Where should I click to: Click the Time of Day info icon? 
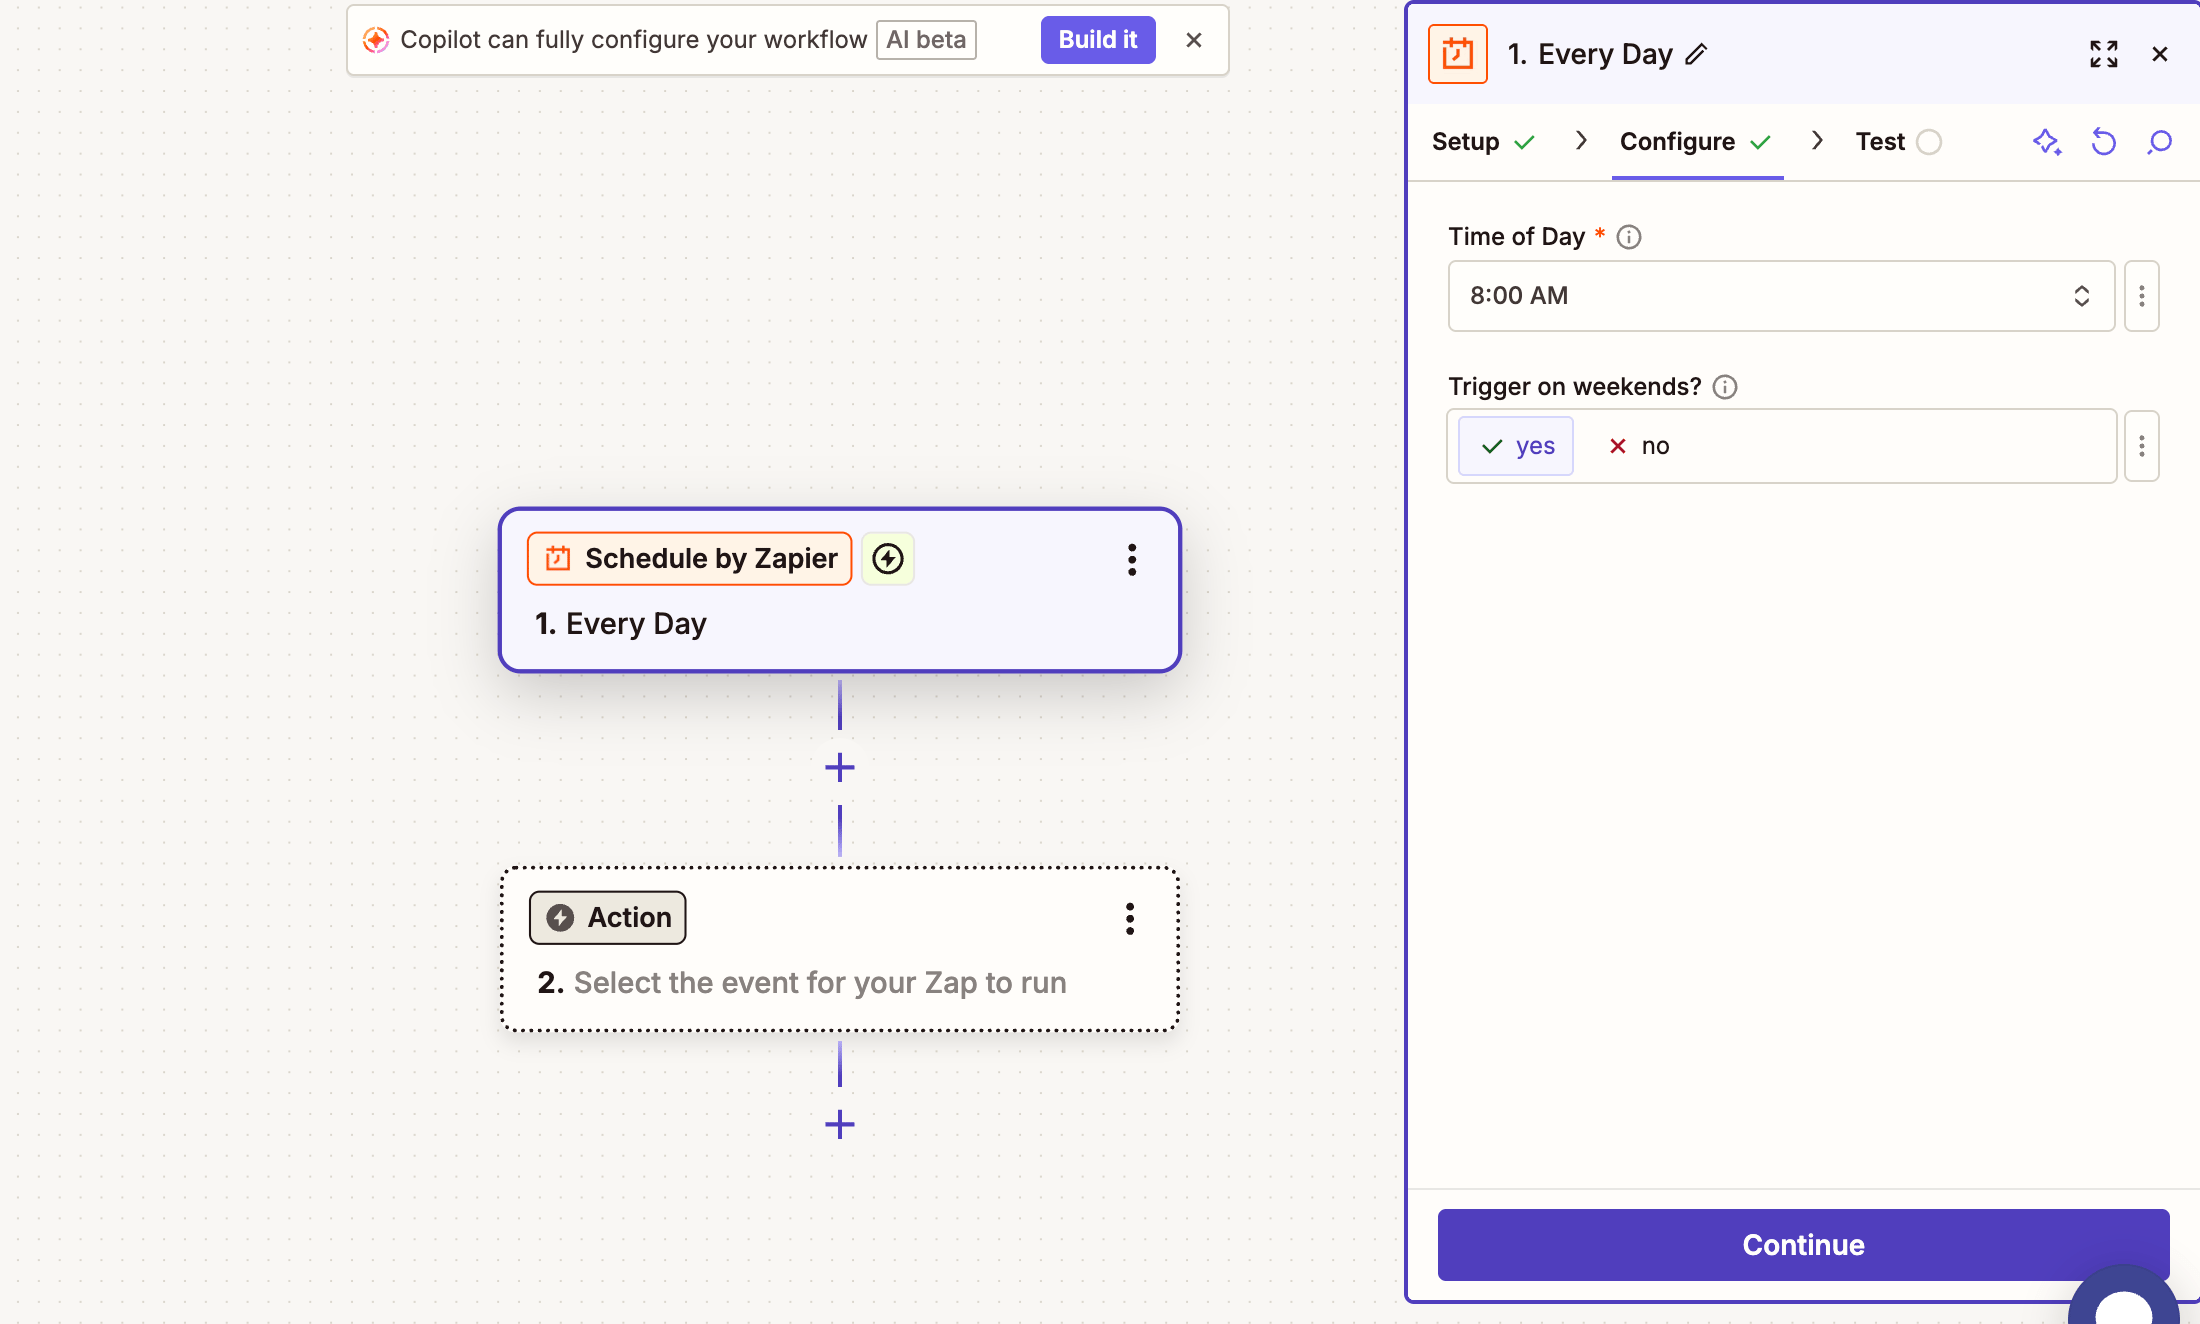(x=1629, y=237)
